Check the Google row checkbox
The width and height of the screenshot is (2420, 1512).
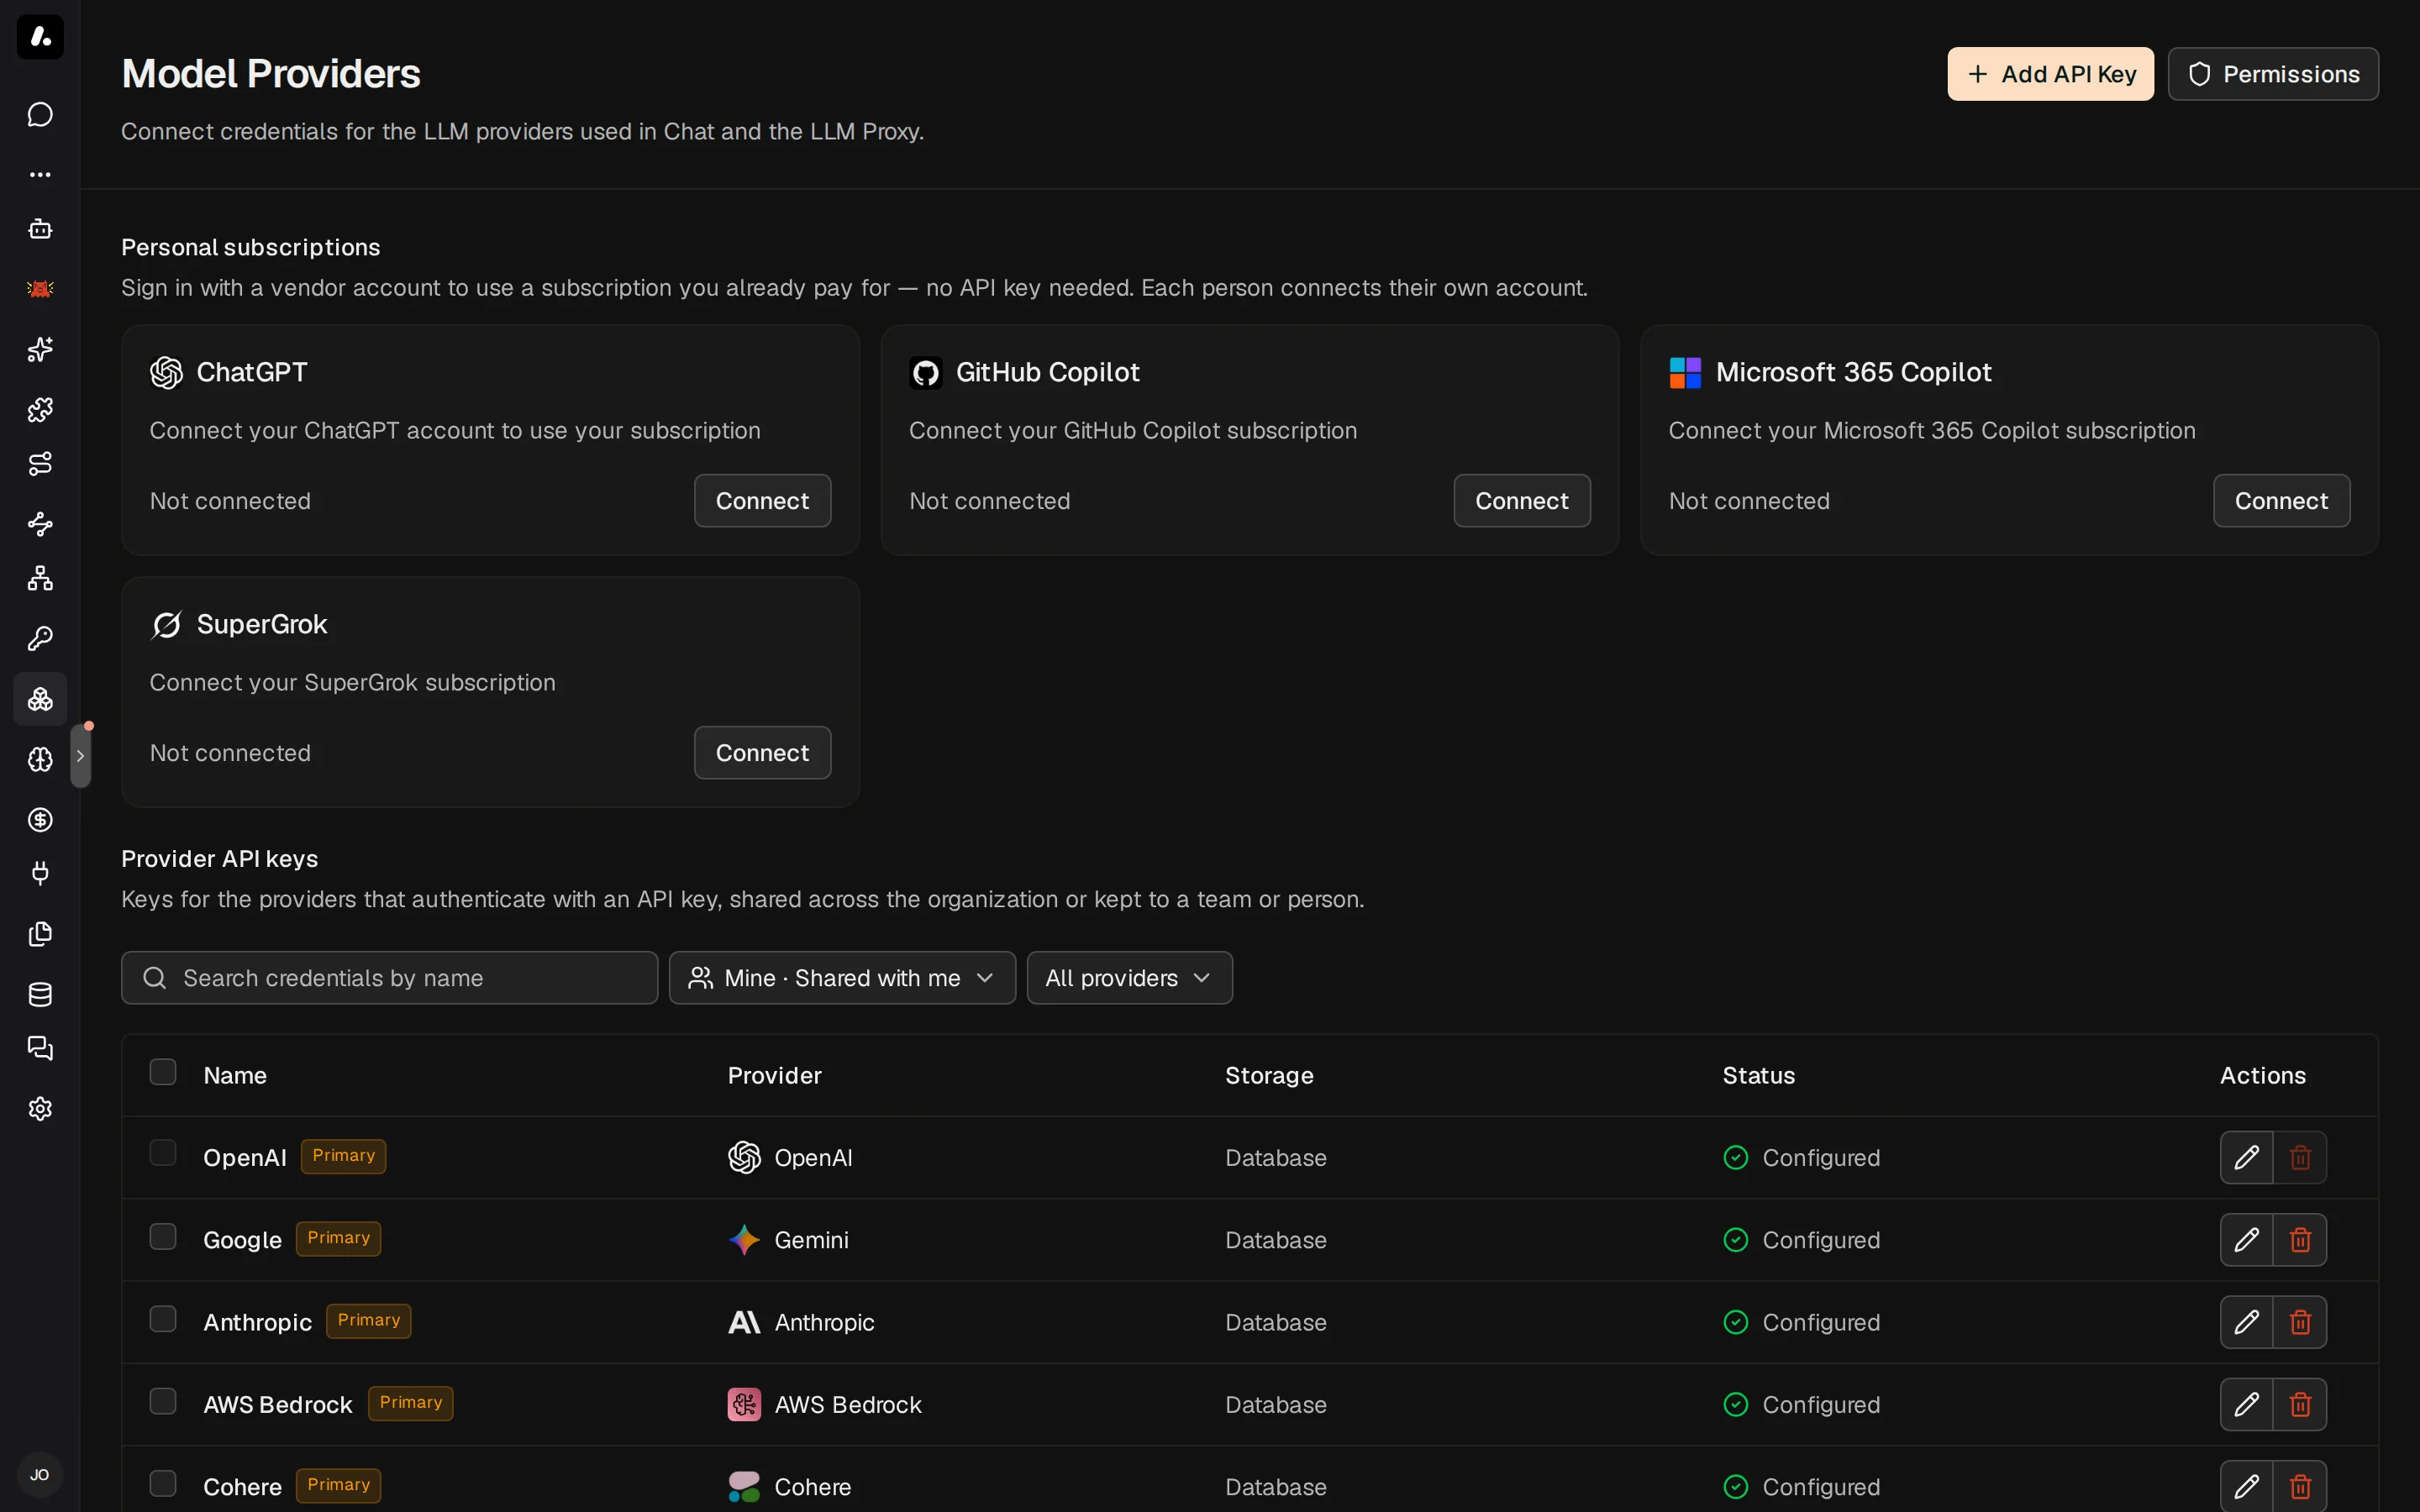coord(163,1236)
